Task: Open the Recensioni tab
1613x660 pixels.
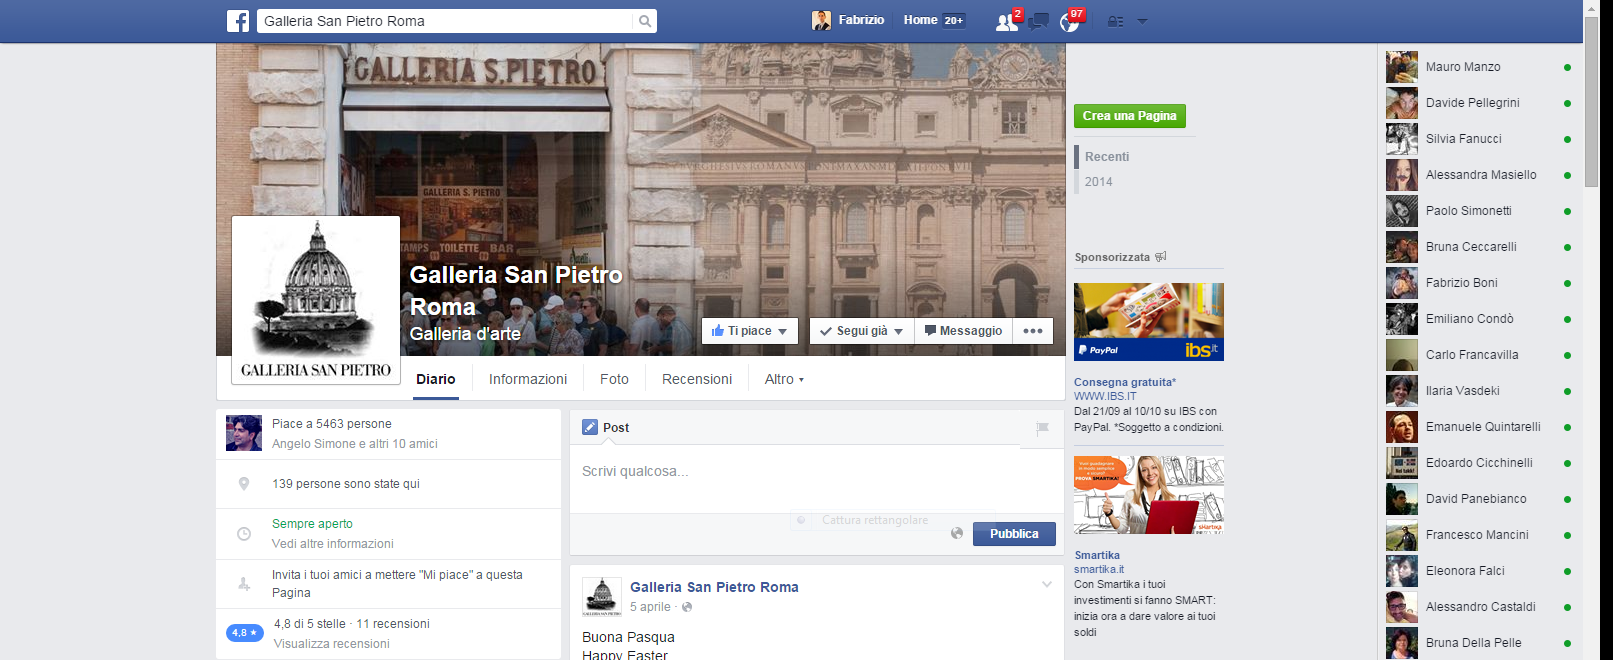Action: [697, 379]
